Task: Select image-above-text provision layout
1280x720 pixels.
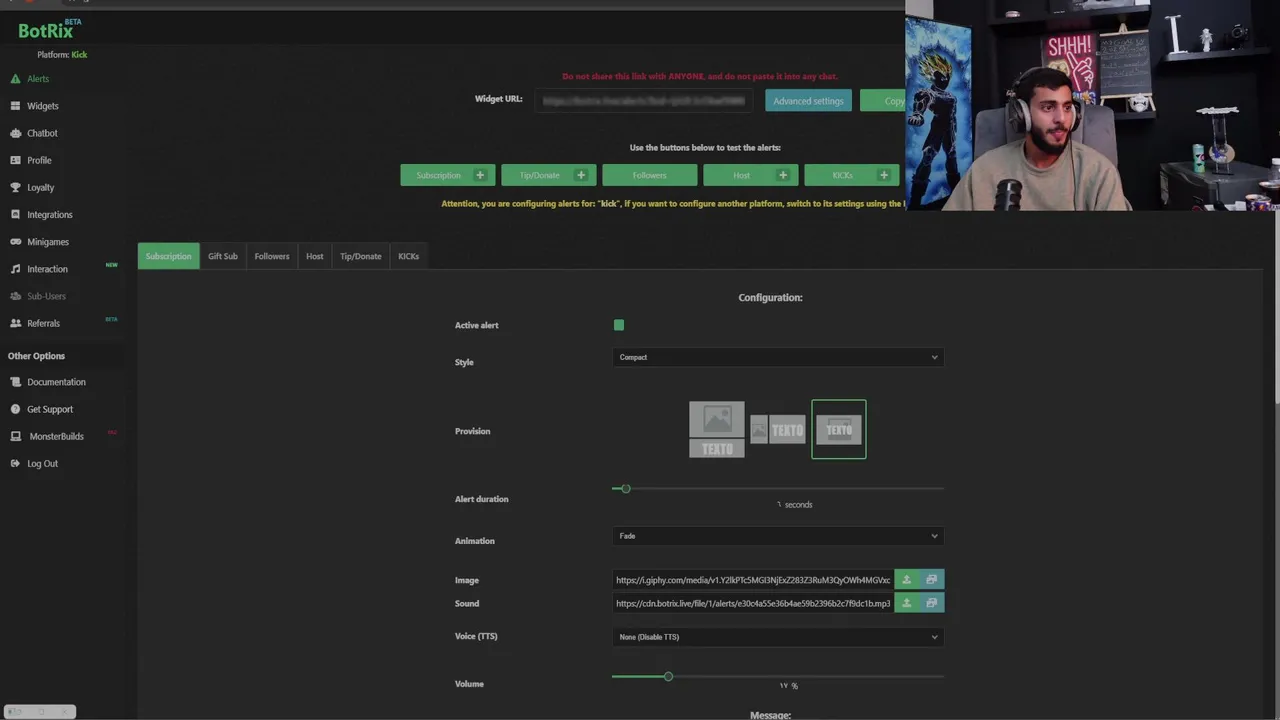Action: (x=717, y=429)
